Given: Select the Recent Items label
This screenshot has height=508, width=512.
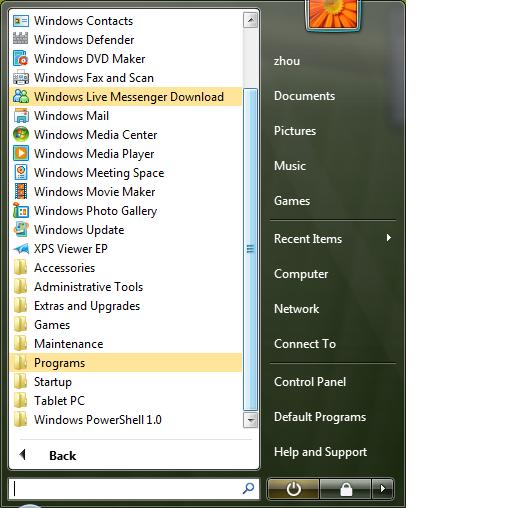Looking at the screenshot, I should (308, 239).
